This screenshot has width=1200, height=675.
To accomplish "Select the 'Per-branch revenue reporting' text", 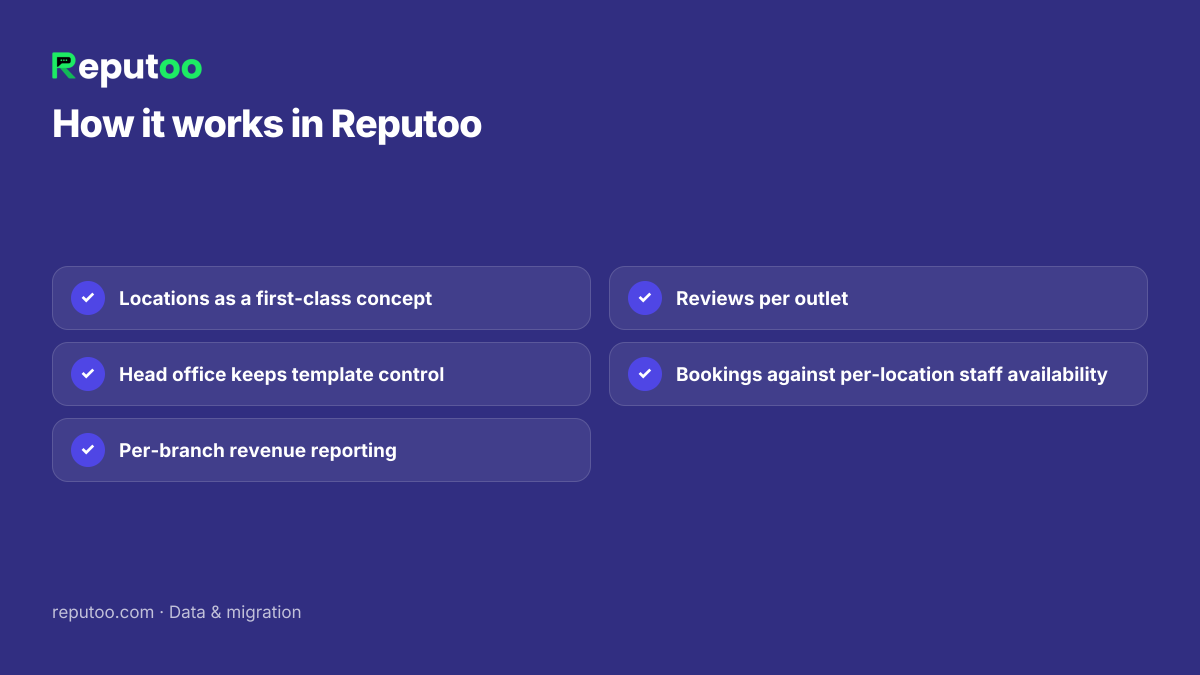I will (x=258, y=450).
